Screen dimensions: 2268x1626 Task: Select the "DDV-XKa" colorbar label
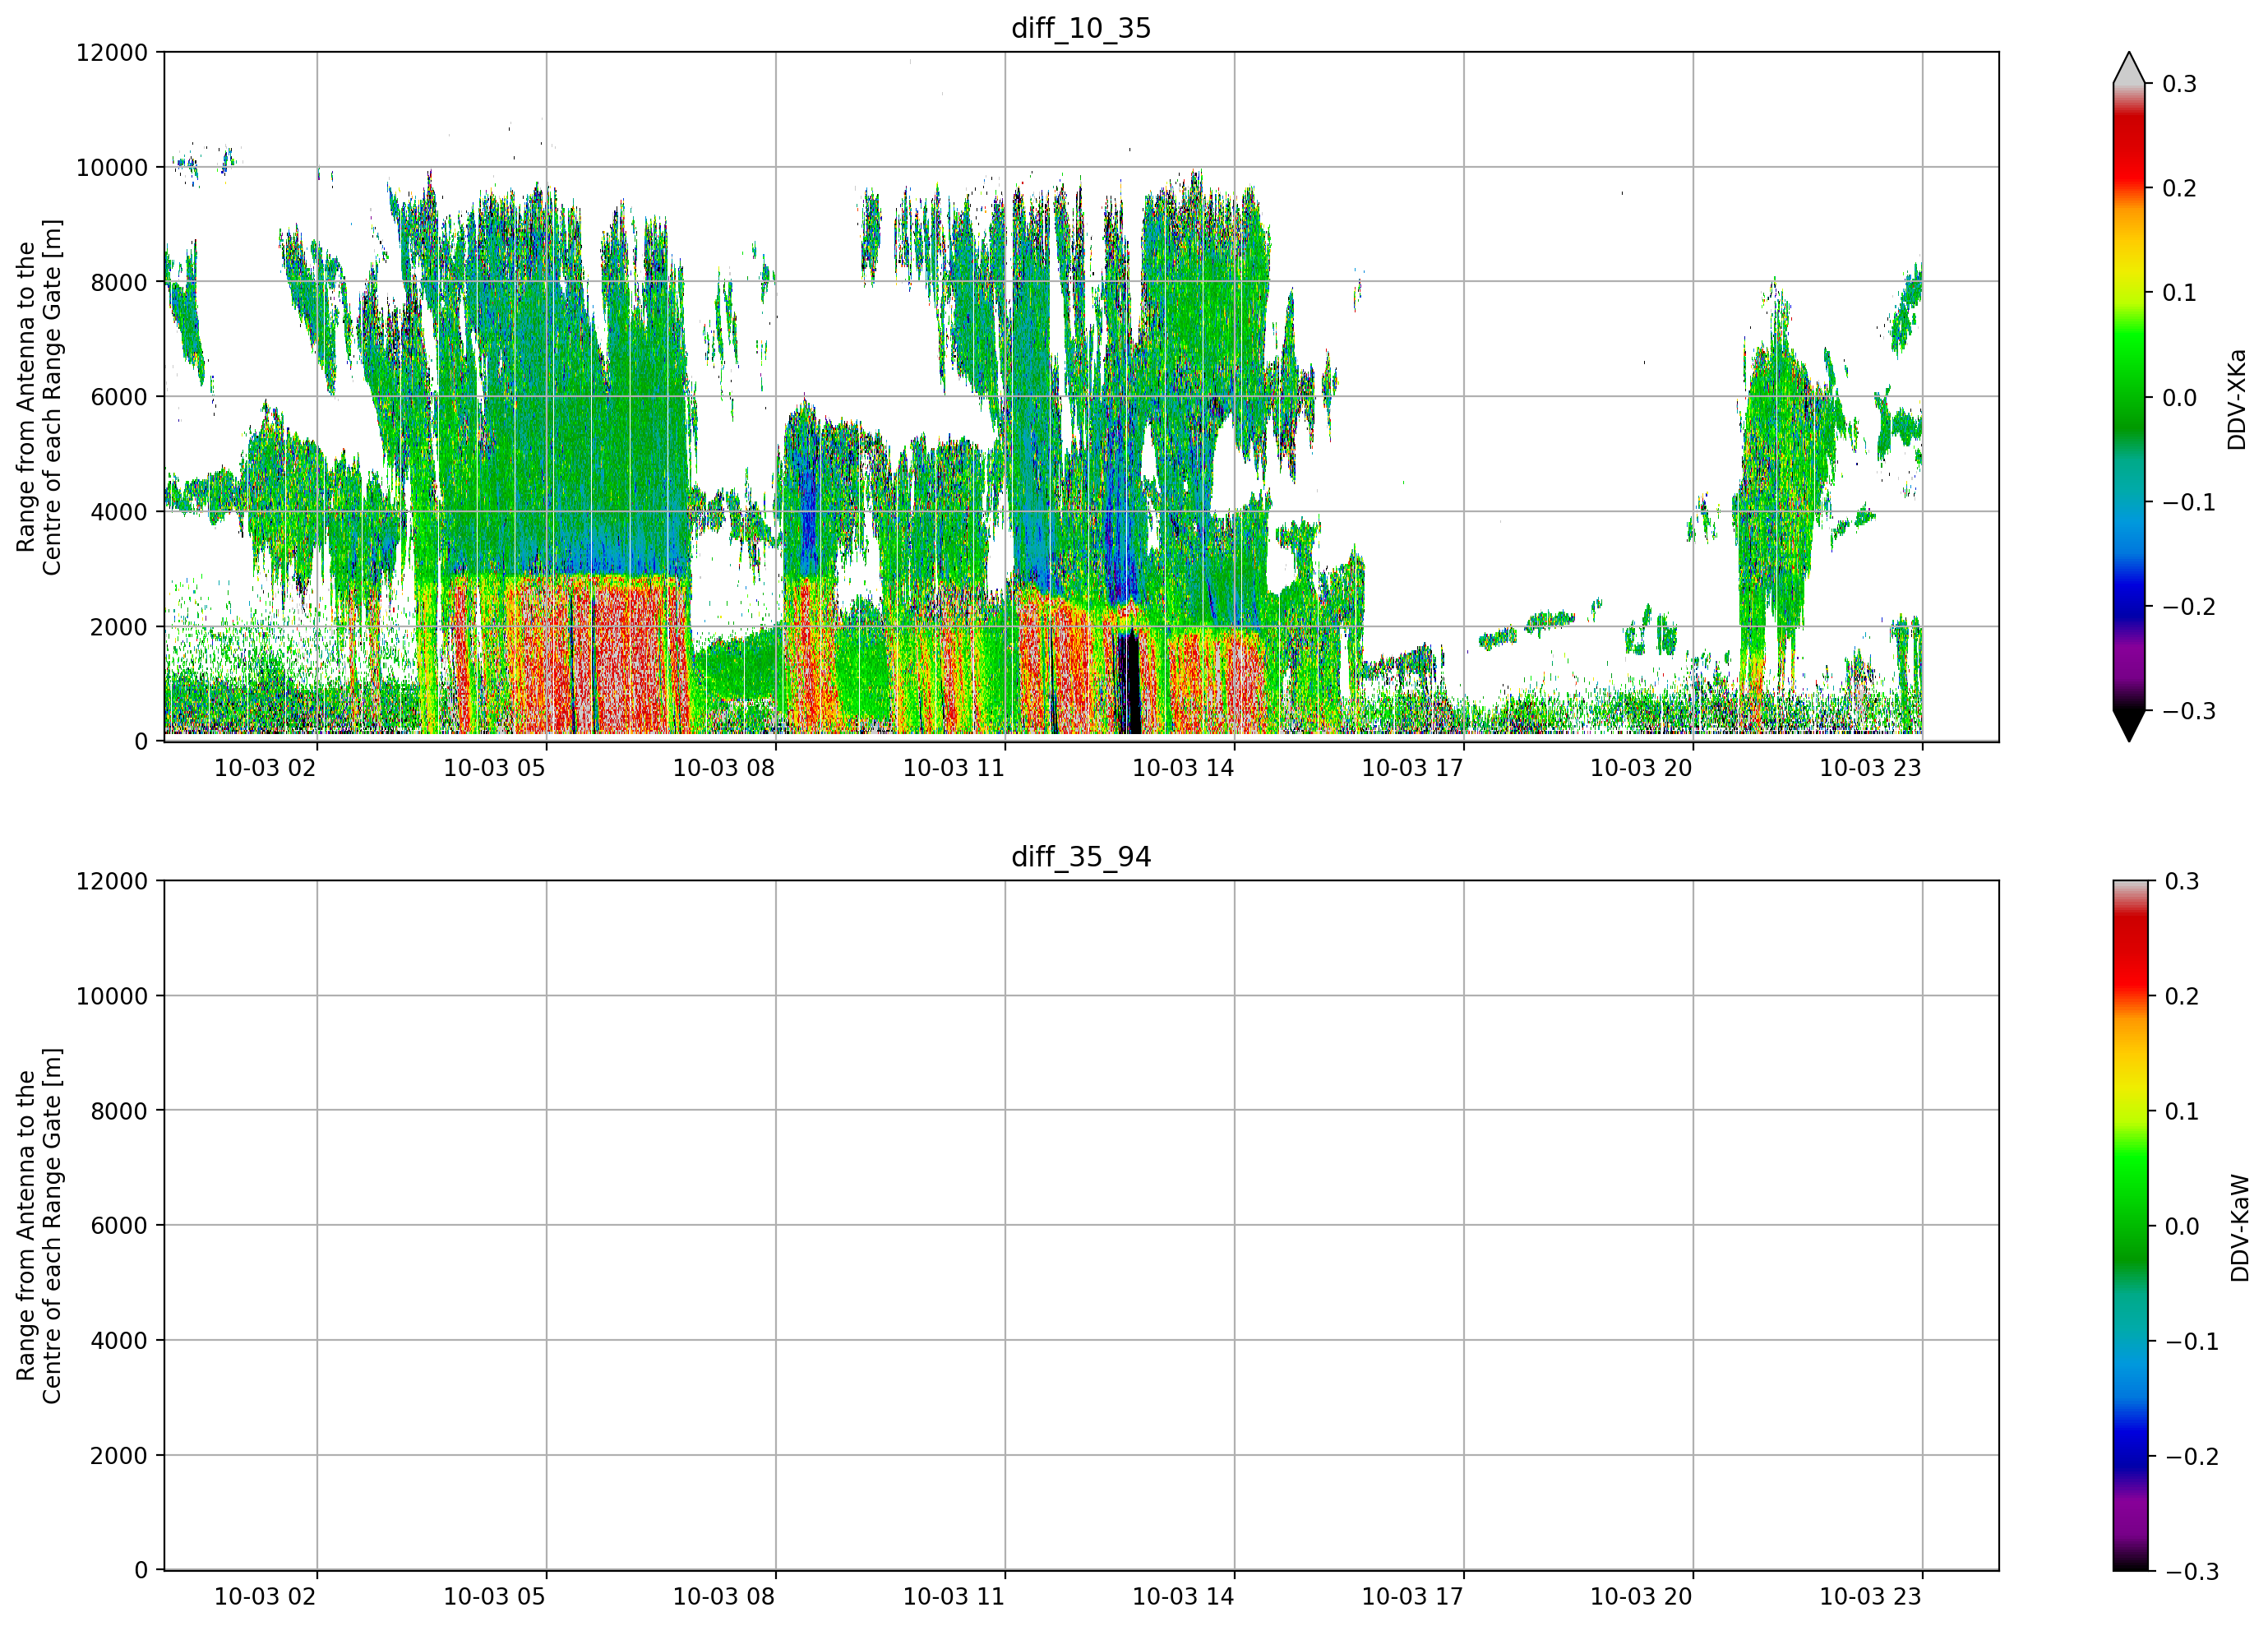click(2237, 399)
